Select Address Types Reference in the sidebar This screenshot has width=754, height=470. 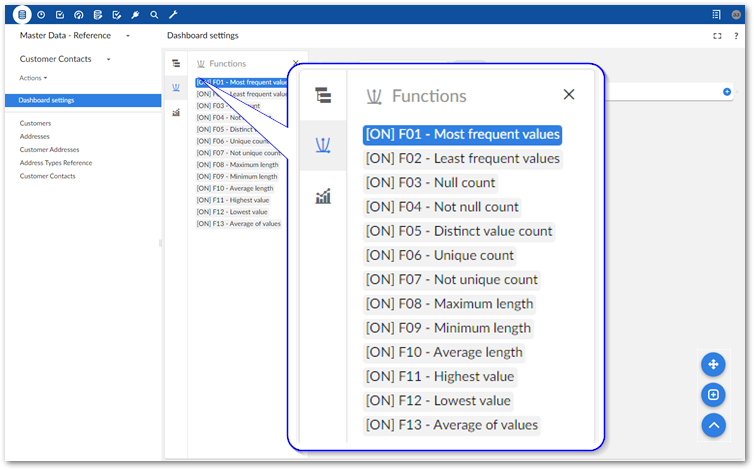click(x=56, y=163)
